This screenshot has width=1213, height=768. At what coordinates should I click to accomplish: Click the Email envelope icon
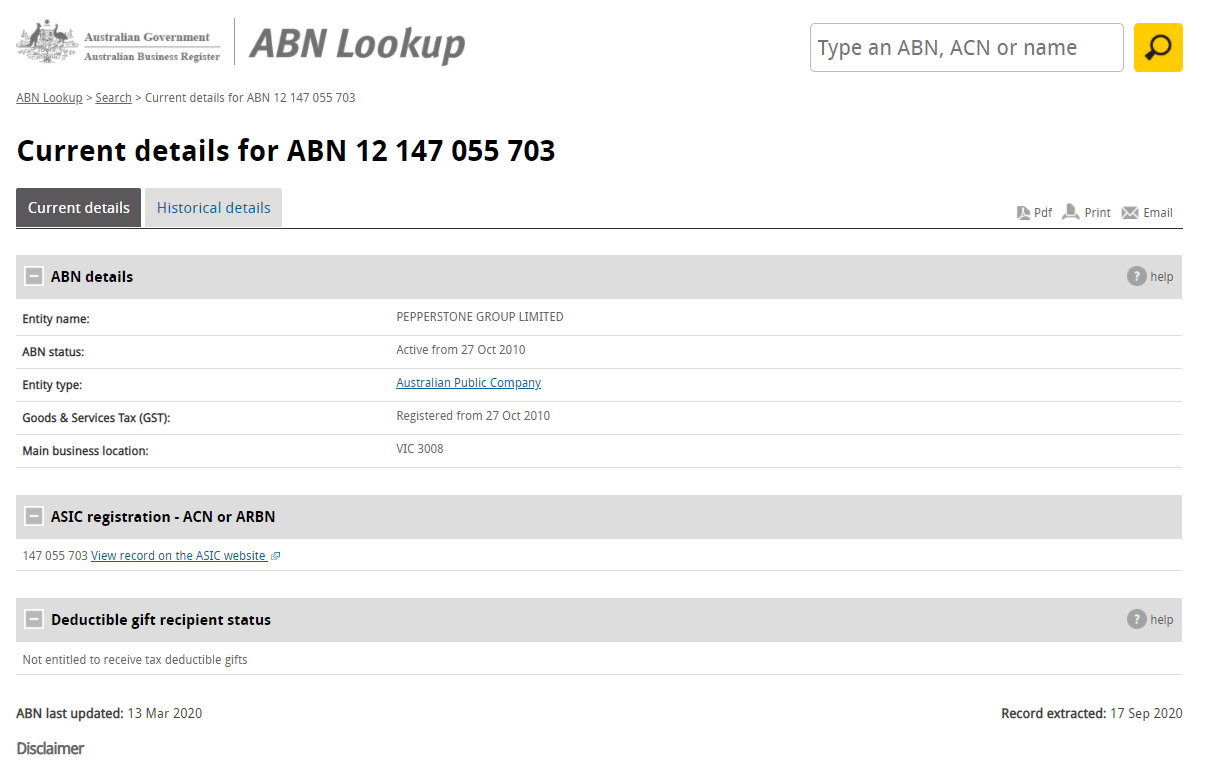(x=1130, y=212)
